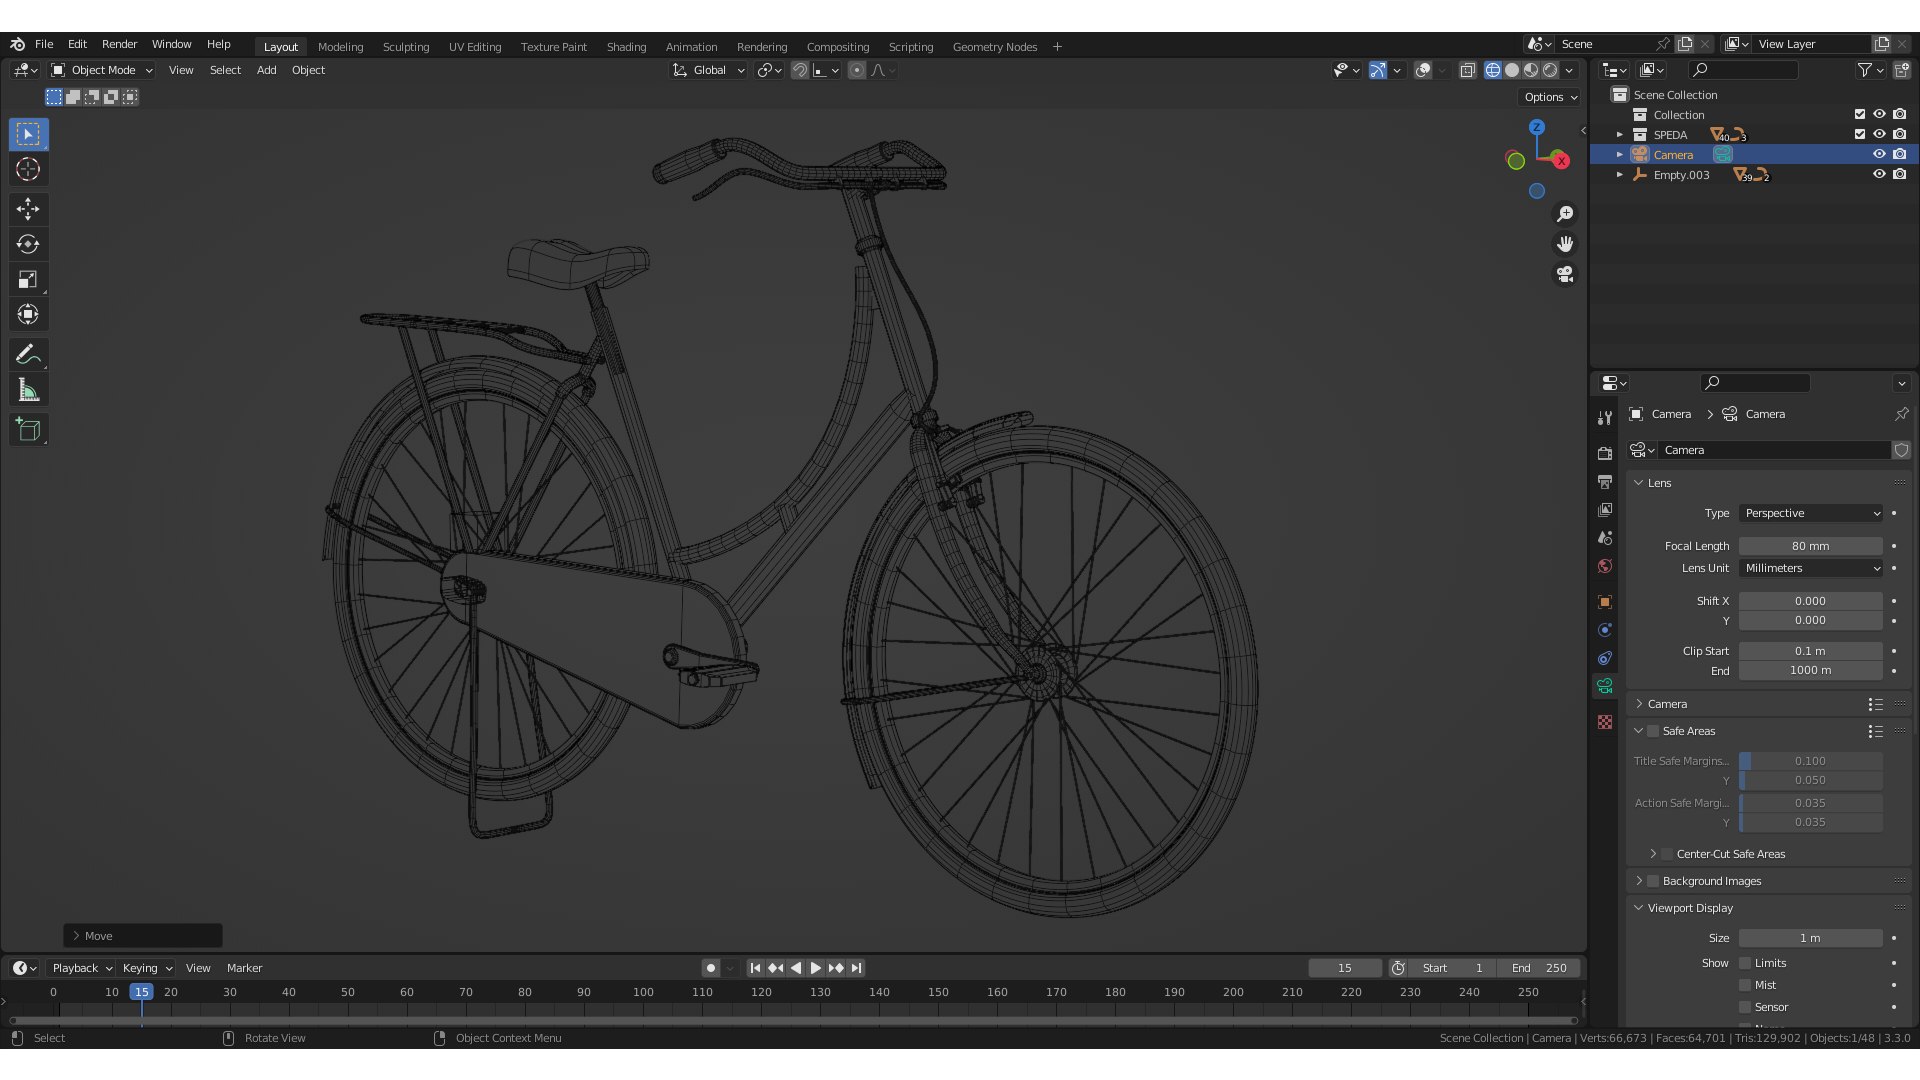Click the current frame 15 field
This screenshot has height=1080, width=1920.
point(1345,968)
